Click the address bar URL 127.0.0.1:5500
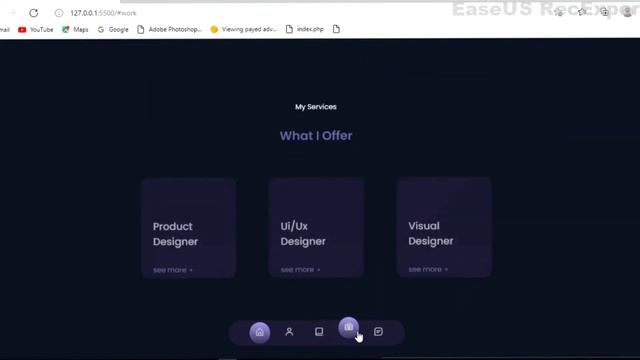The width and height of the screenshot is (640, 360). [103, 13]
